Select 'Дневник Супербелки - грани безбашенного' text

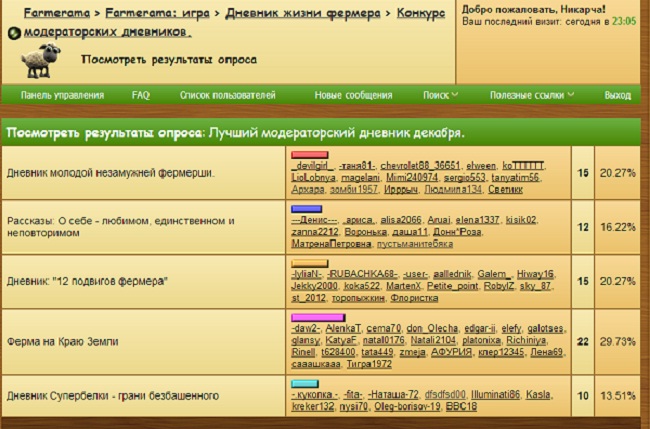(x=113, y=396)
